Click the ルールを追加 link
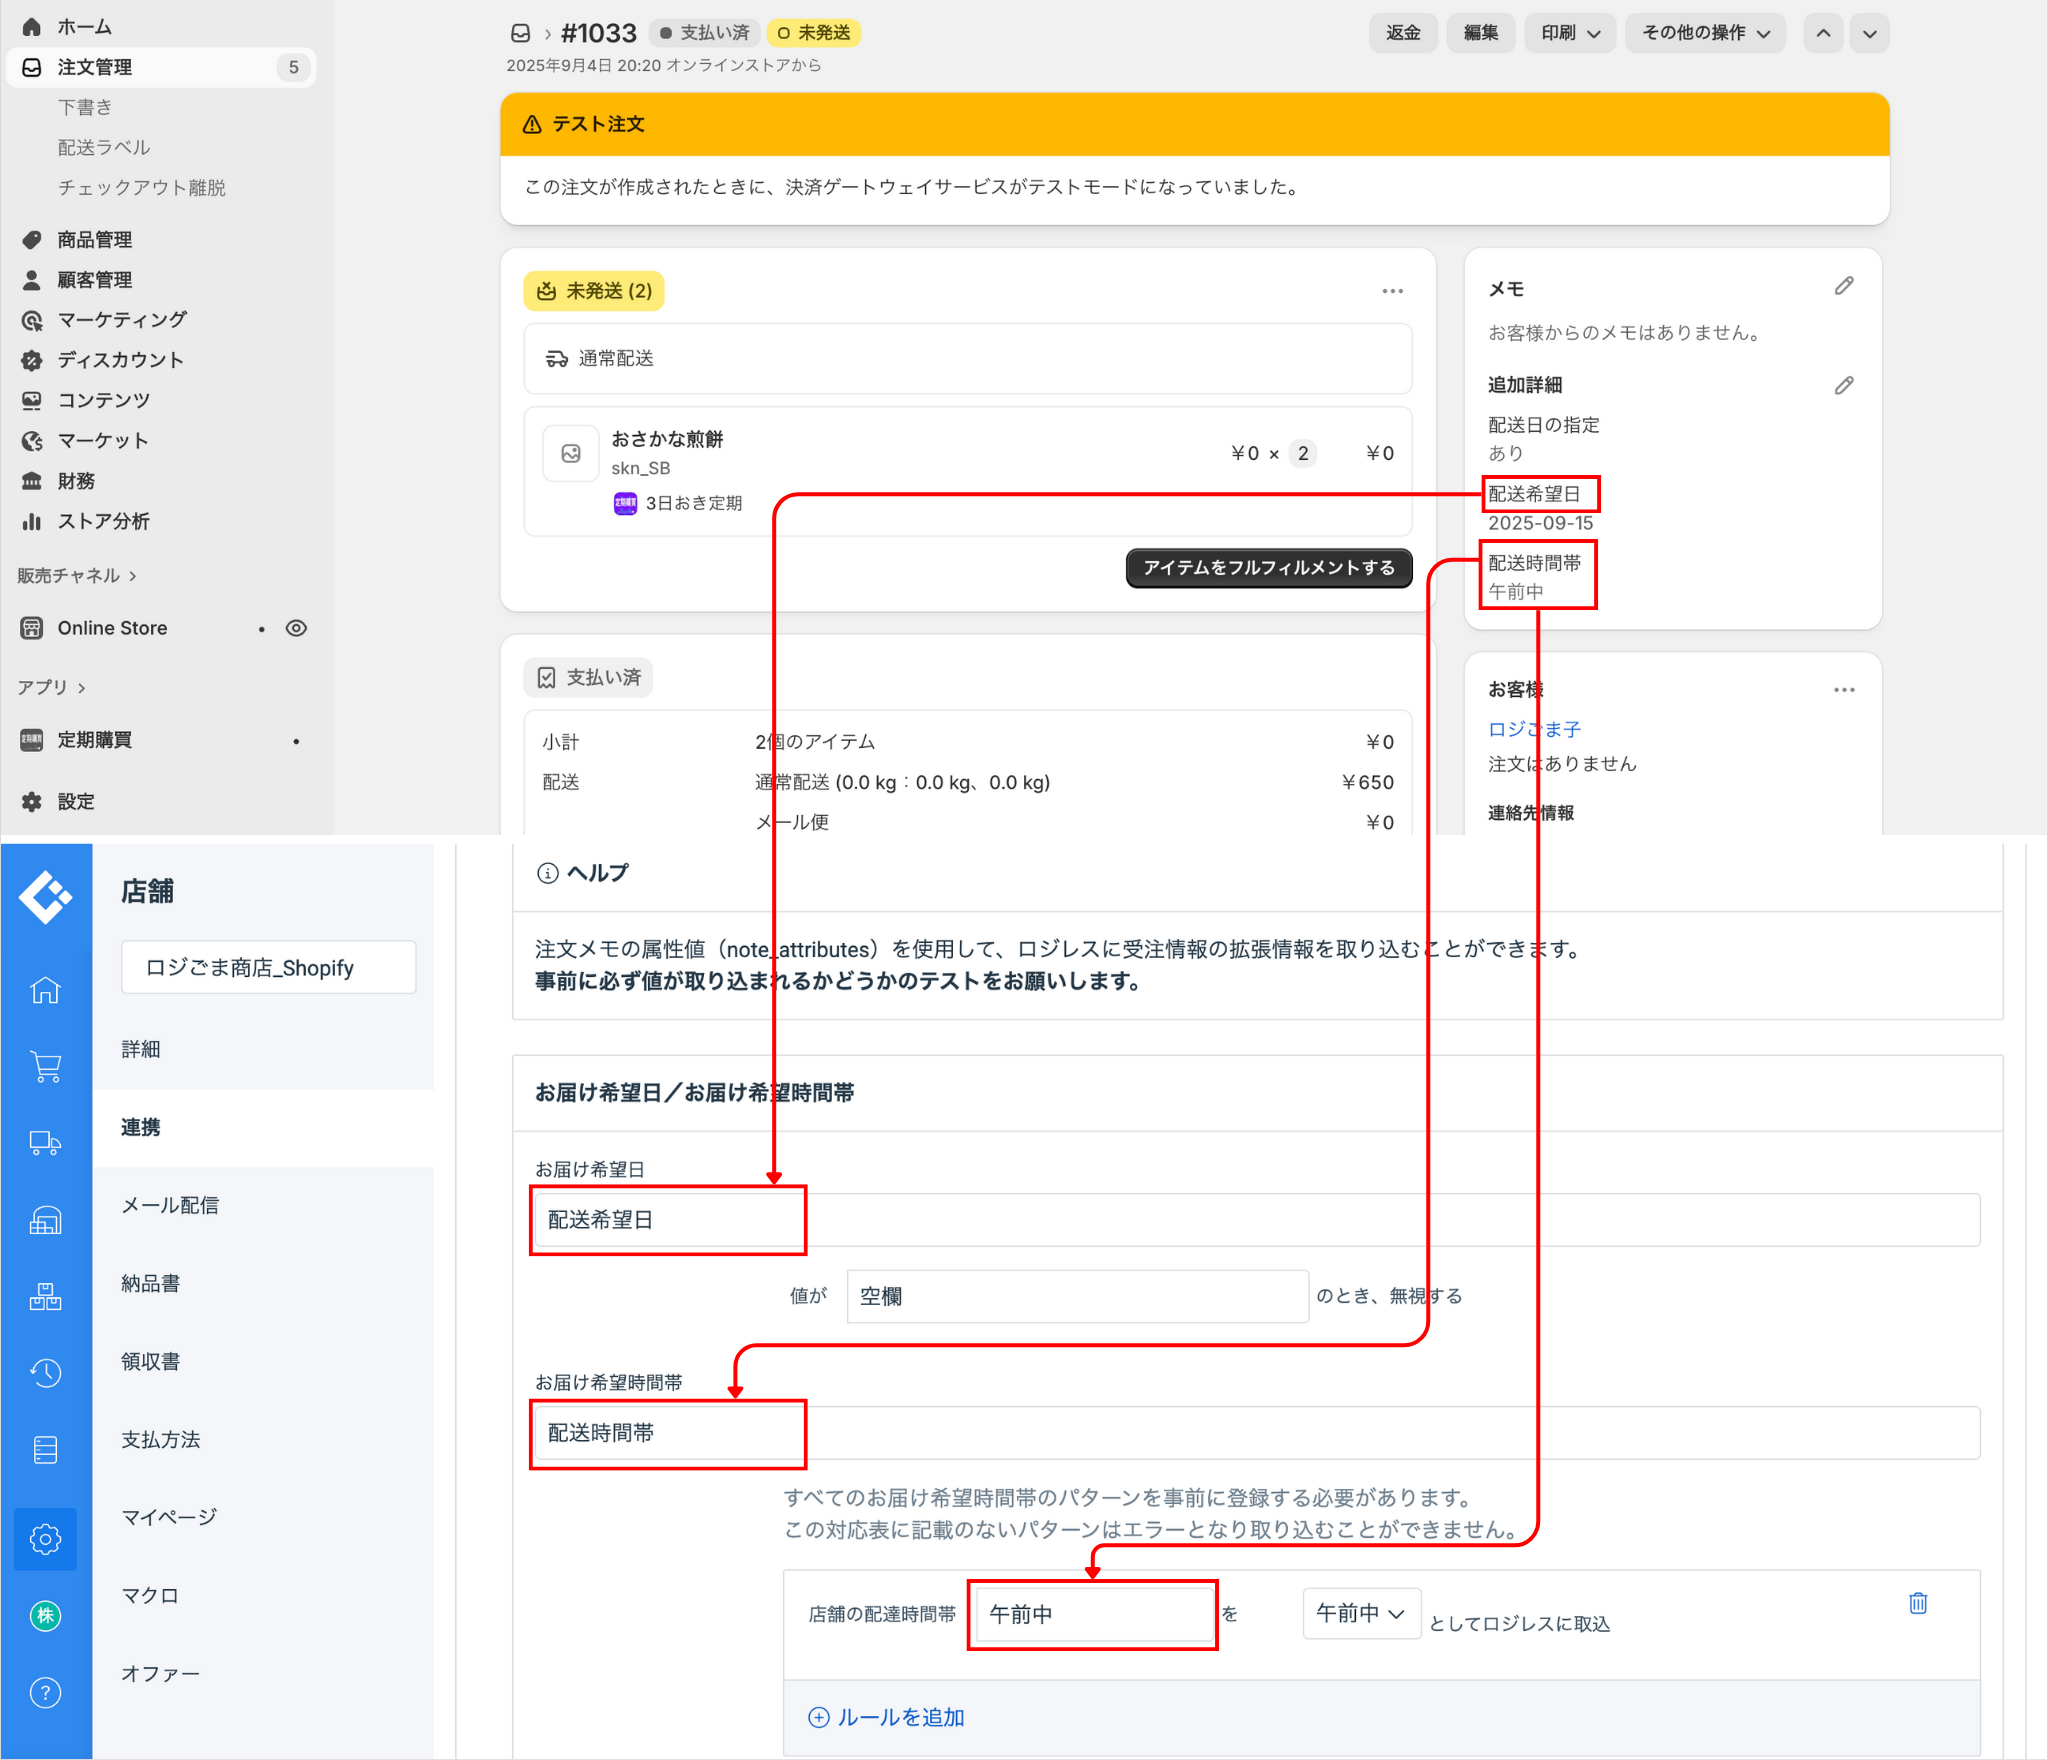This screenshot has height=1760, width=2048. point(887,1717)
